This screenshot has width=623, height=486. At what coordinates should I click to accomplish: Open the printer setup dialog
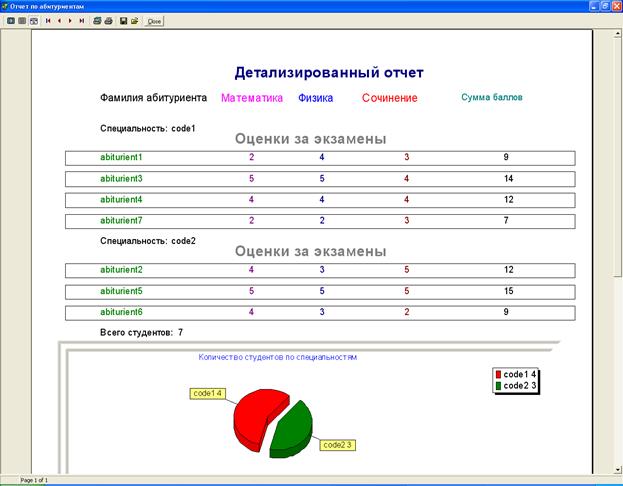(97, 20)
